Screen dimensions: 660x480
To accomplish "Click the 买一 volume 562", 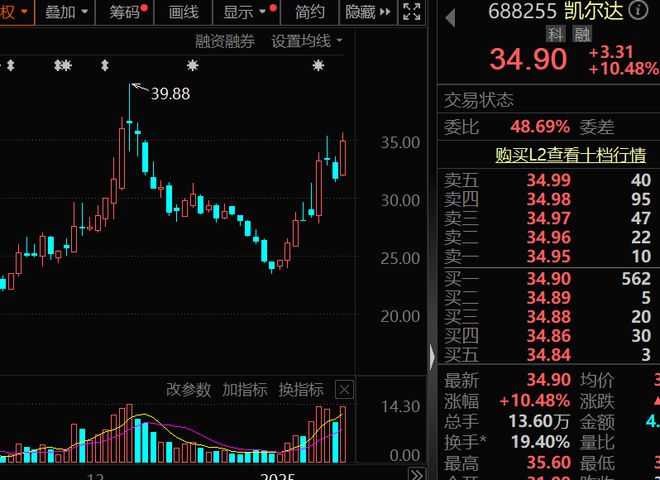I will [x=636, y=279].
